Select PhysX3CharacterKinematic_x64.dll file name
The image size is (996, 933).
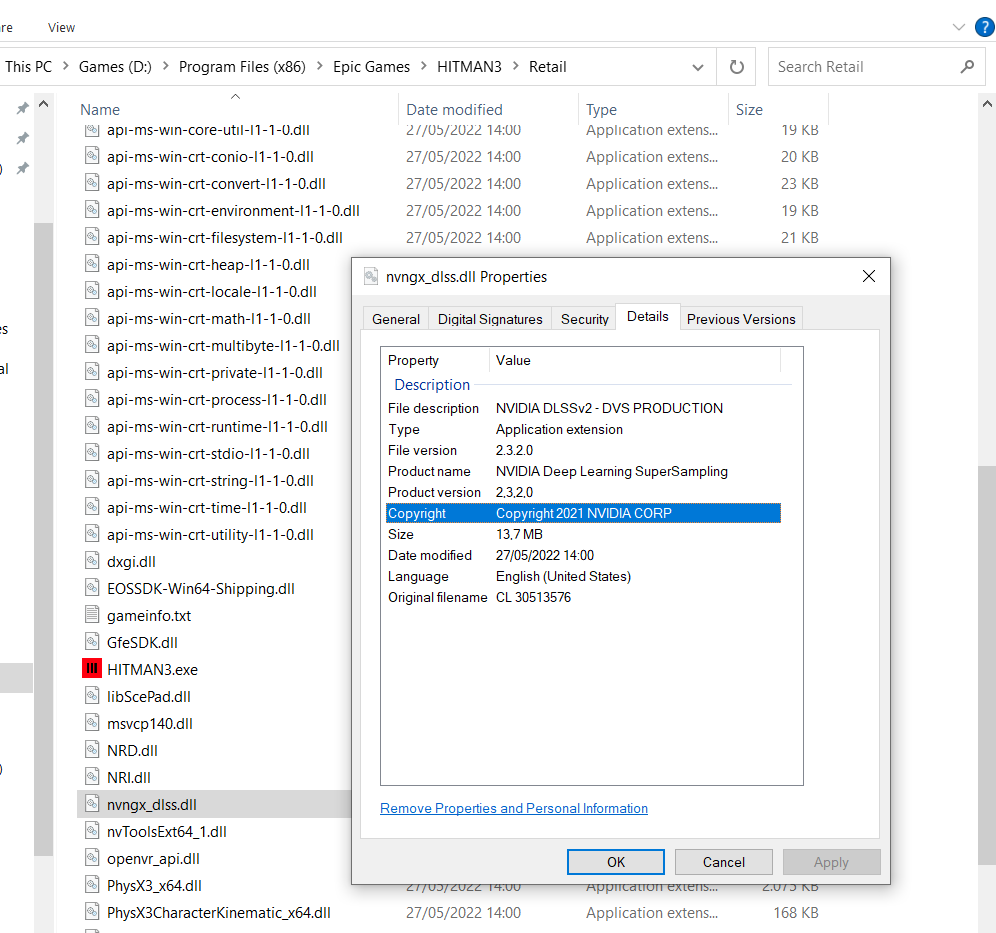[219, 913]
